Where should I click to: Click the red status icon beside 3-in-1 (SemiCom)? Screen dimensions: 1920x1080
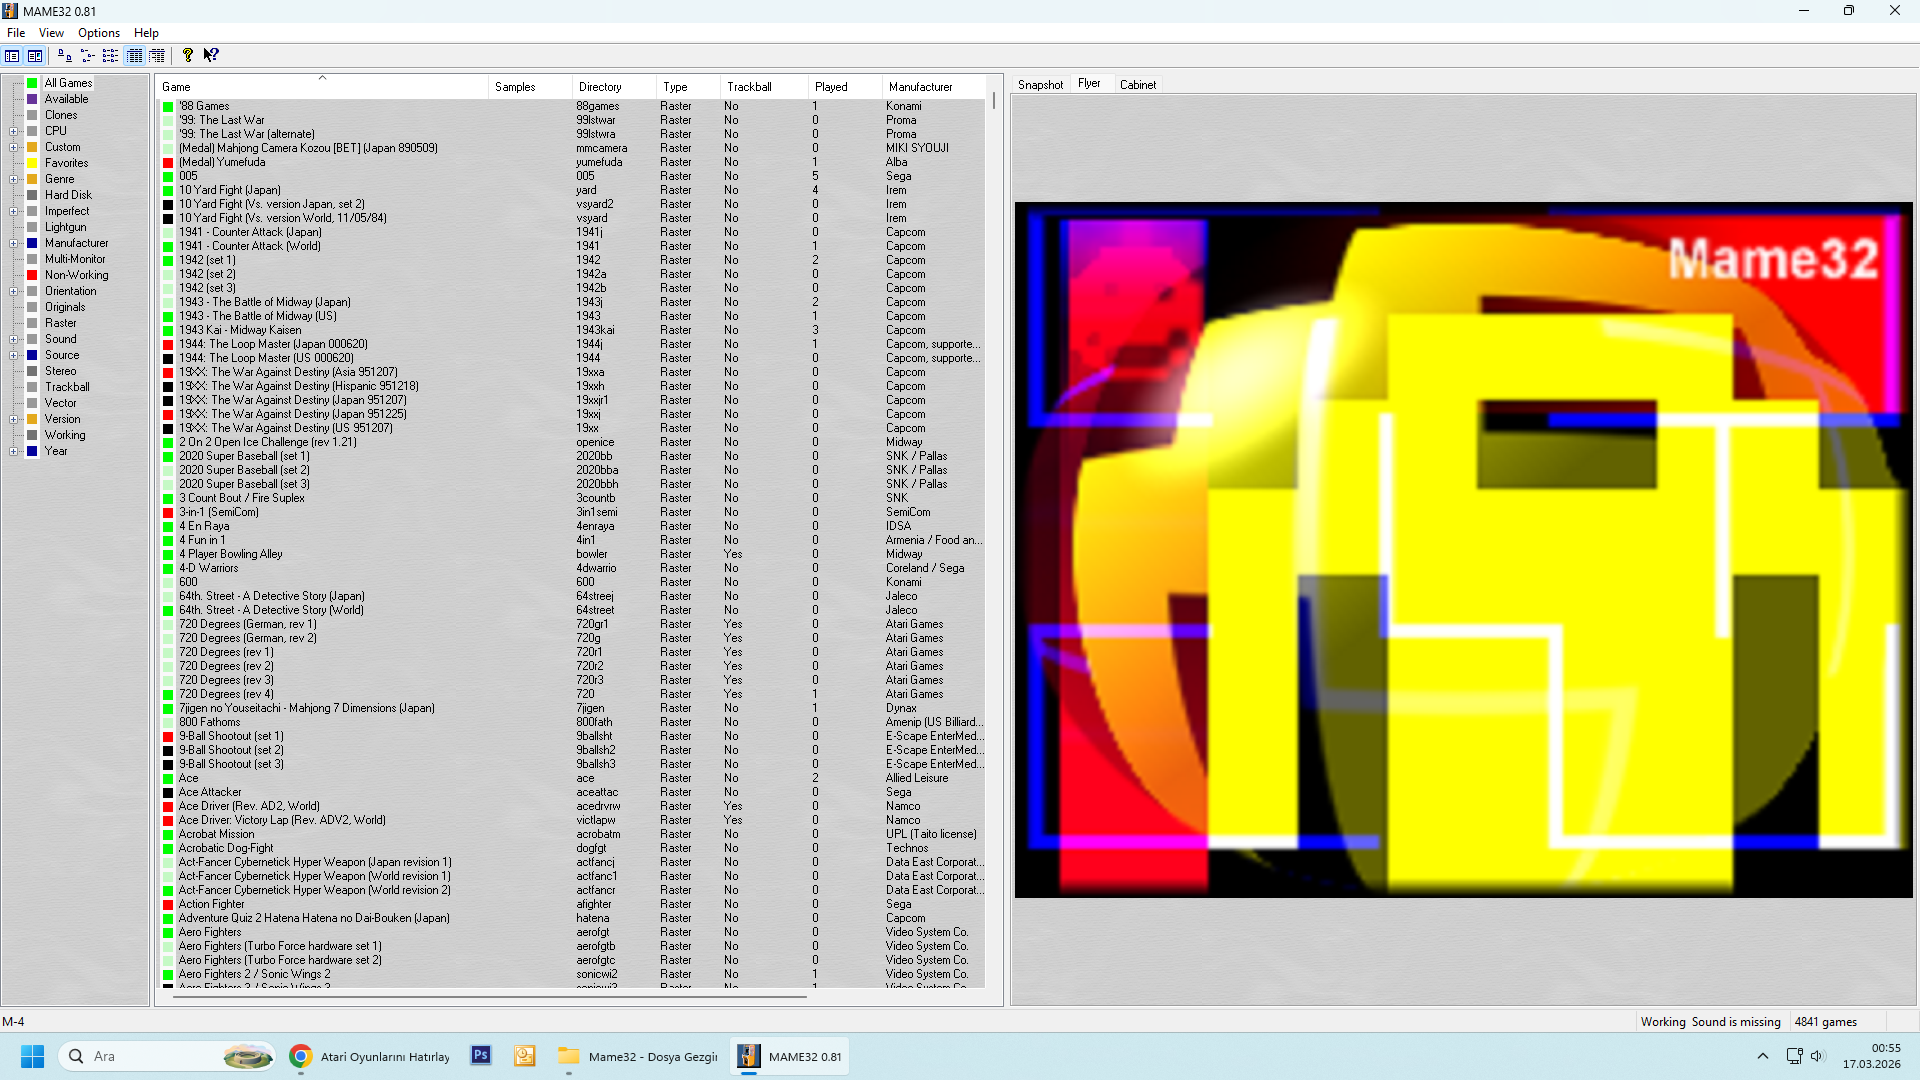pos(168,512)
